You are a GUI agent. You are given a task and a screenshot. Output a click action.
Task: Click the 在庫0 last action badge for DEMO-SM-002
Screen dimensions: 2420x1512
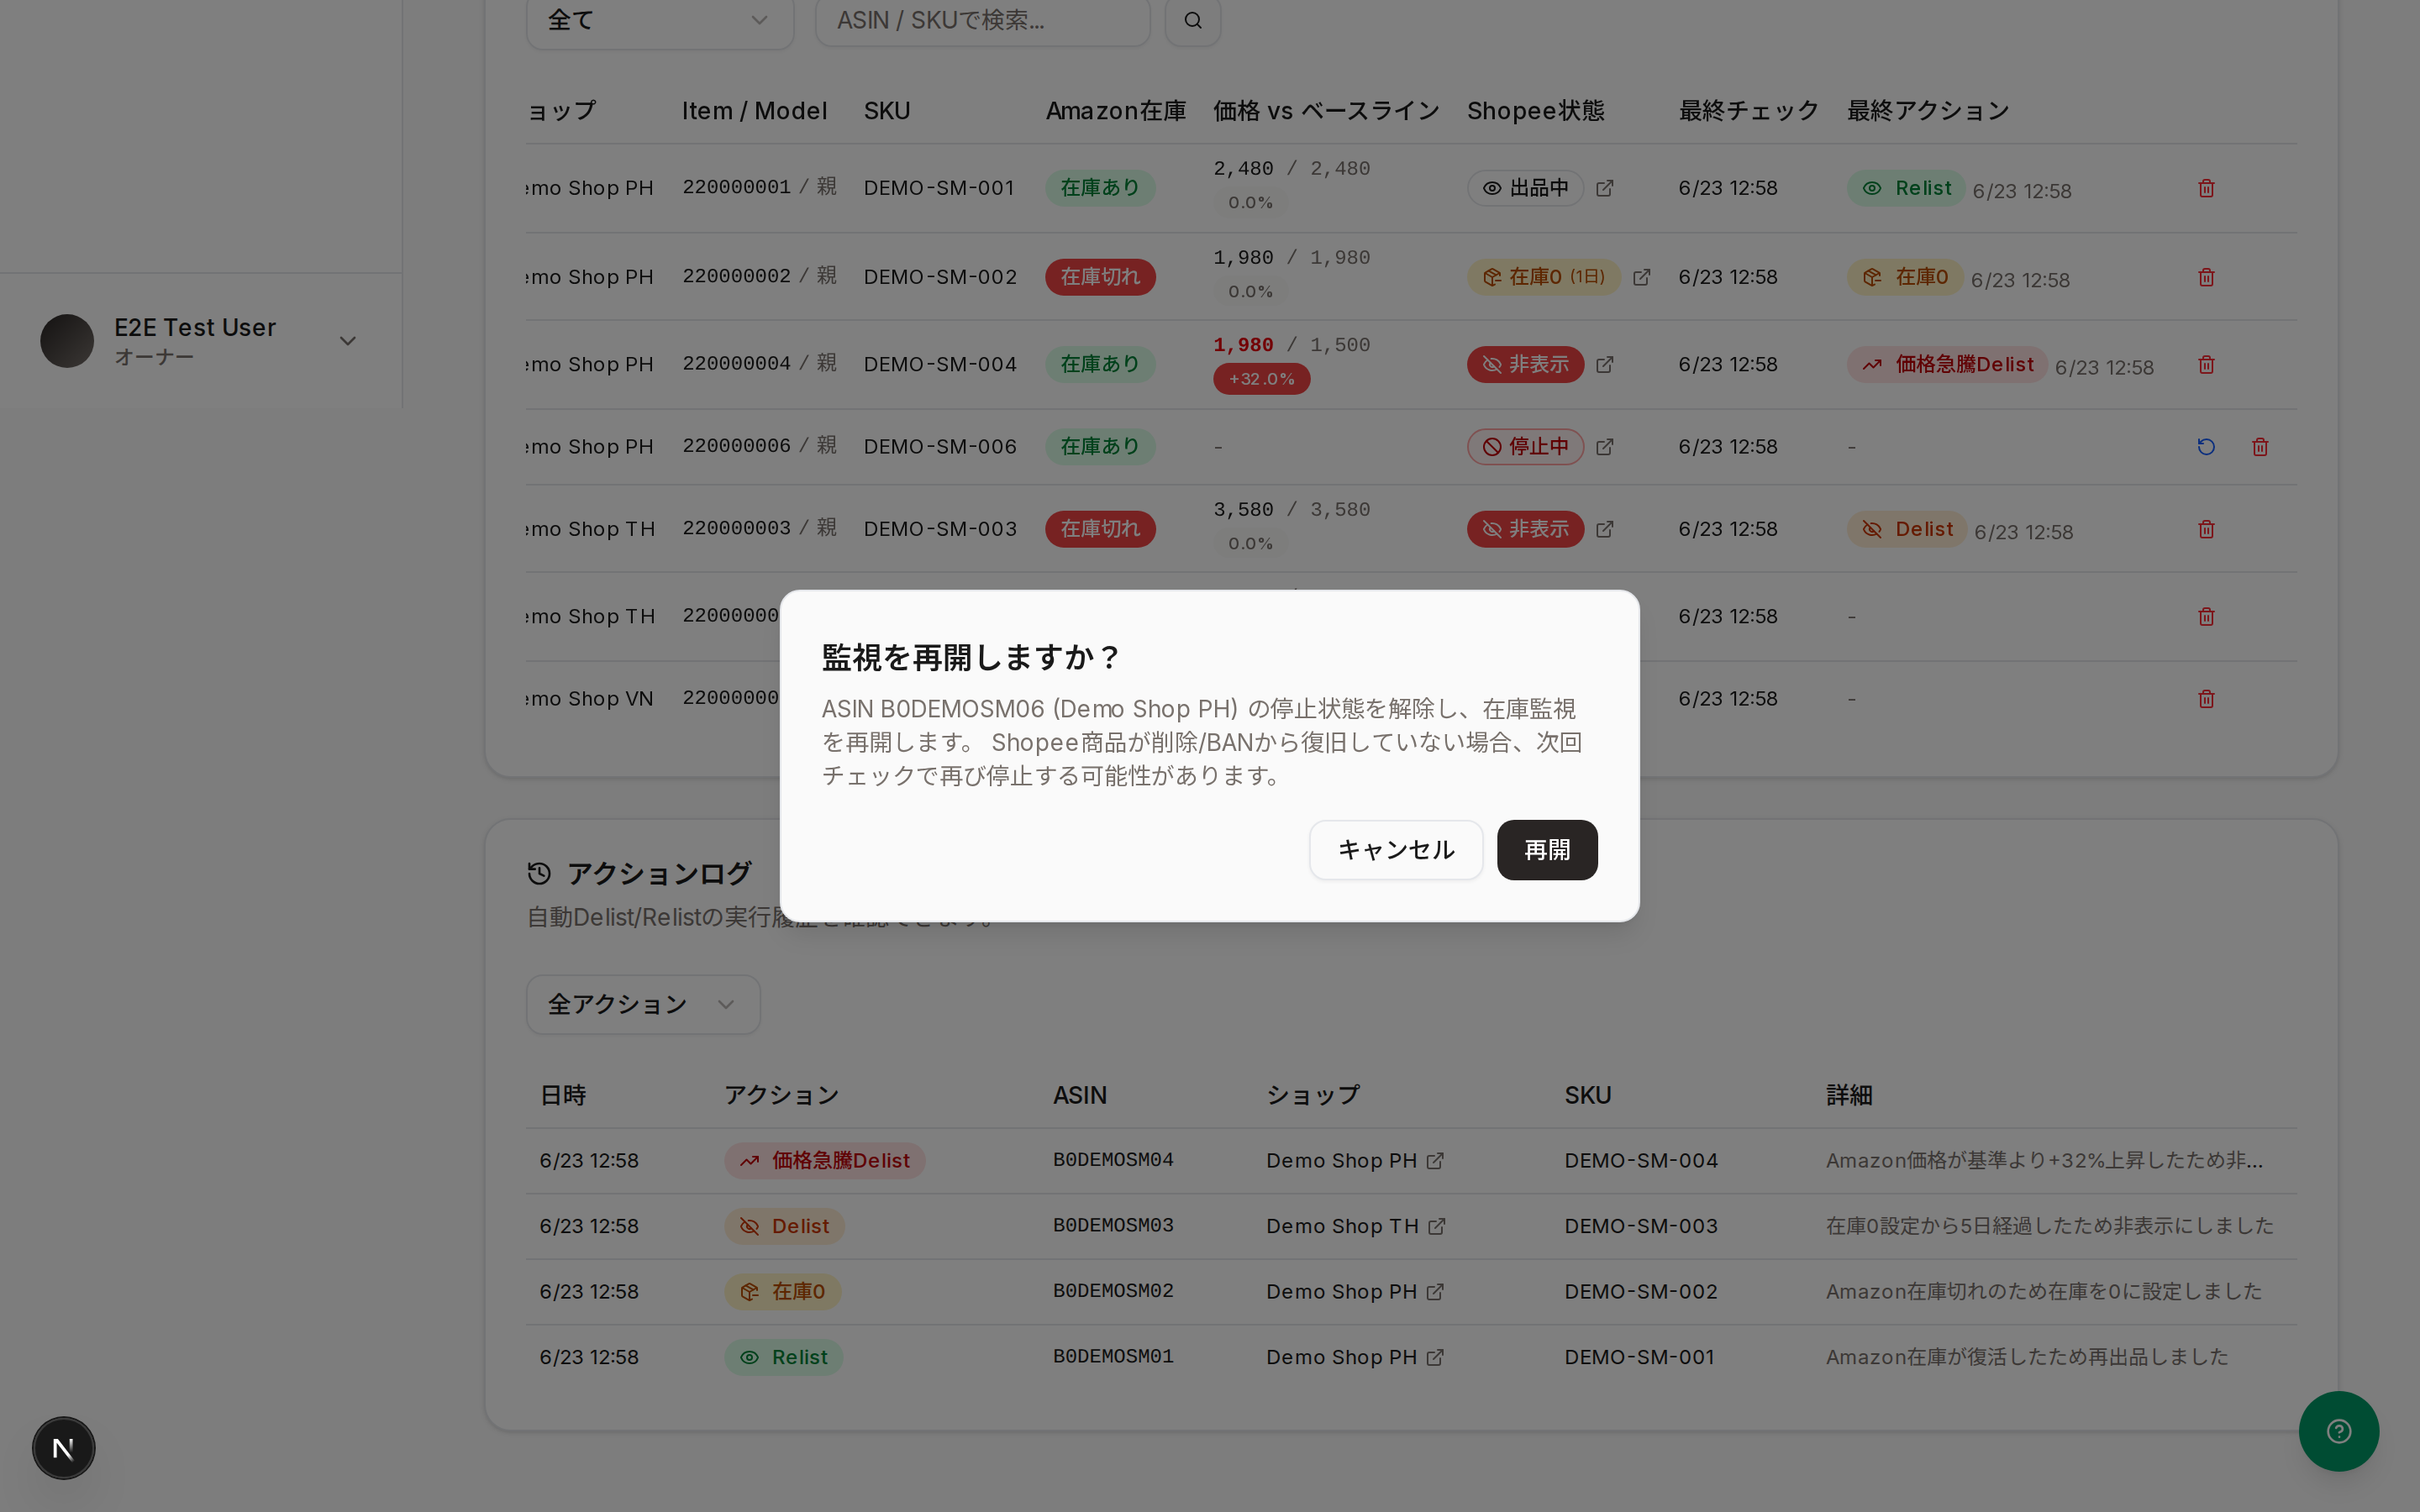1904,277
